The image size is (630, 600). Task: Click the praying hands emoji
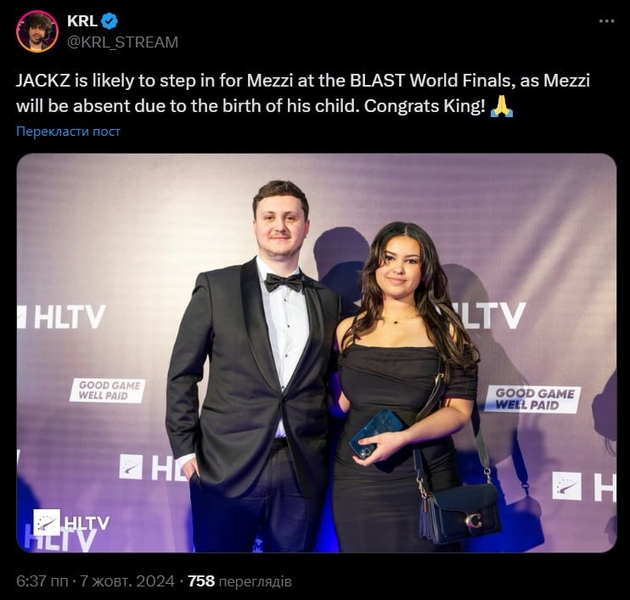501,107
